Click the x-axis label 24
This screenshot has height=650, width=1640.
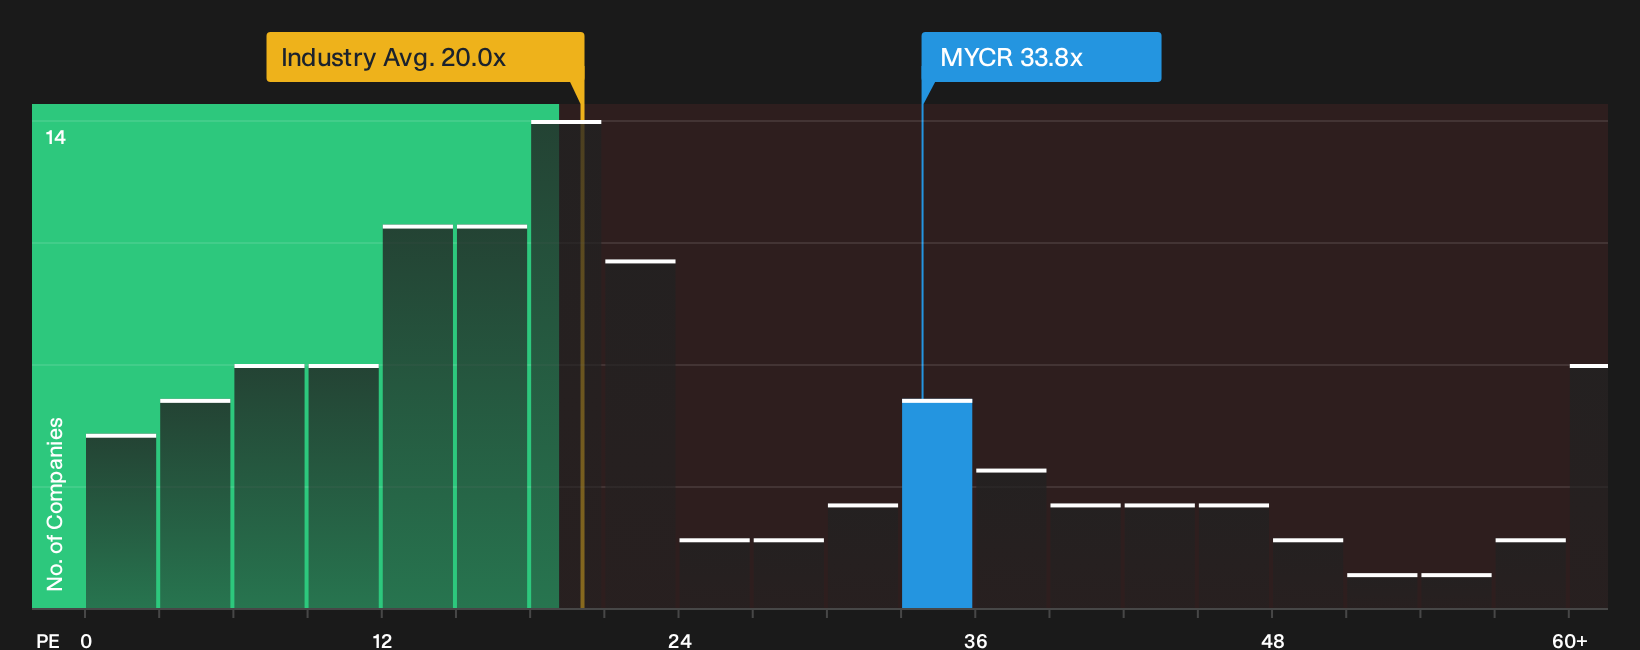pyautogui.click(x=680, y=640)
